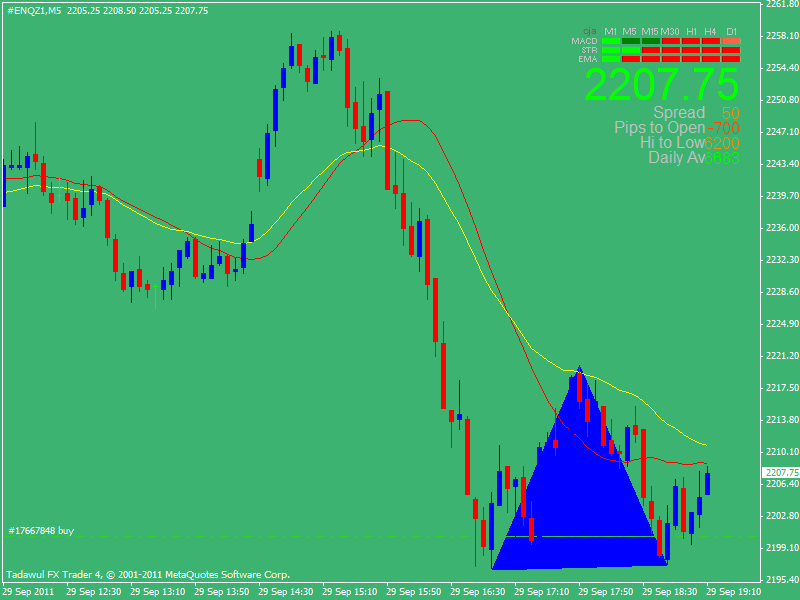Click the Spread value label
Viewport: 800px width, 600px height.
click(x=679, y=113)
